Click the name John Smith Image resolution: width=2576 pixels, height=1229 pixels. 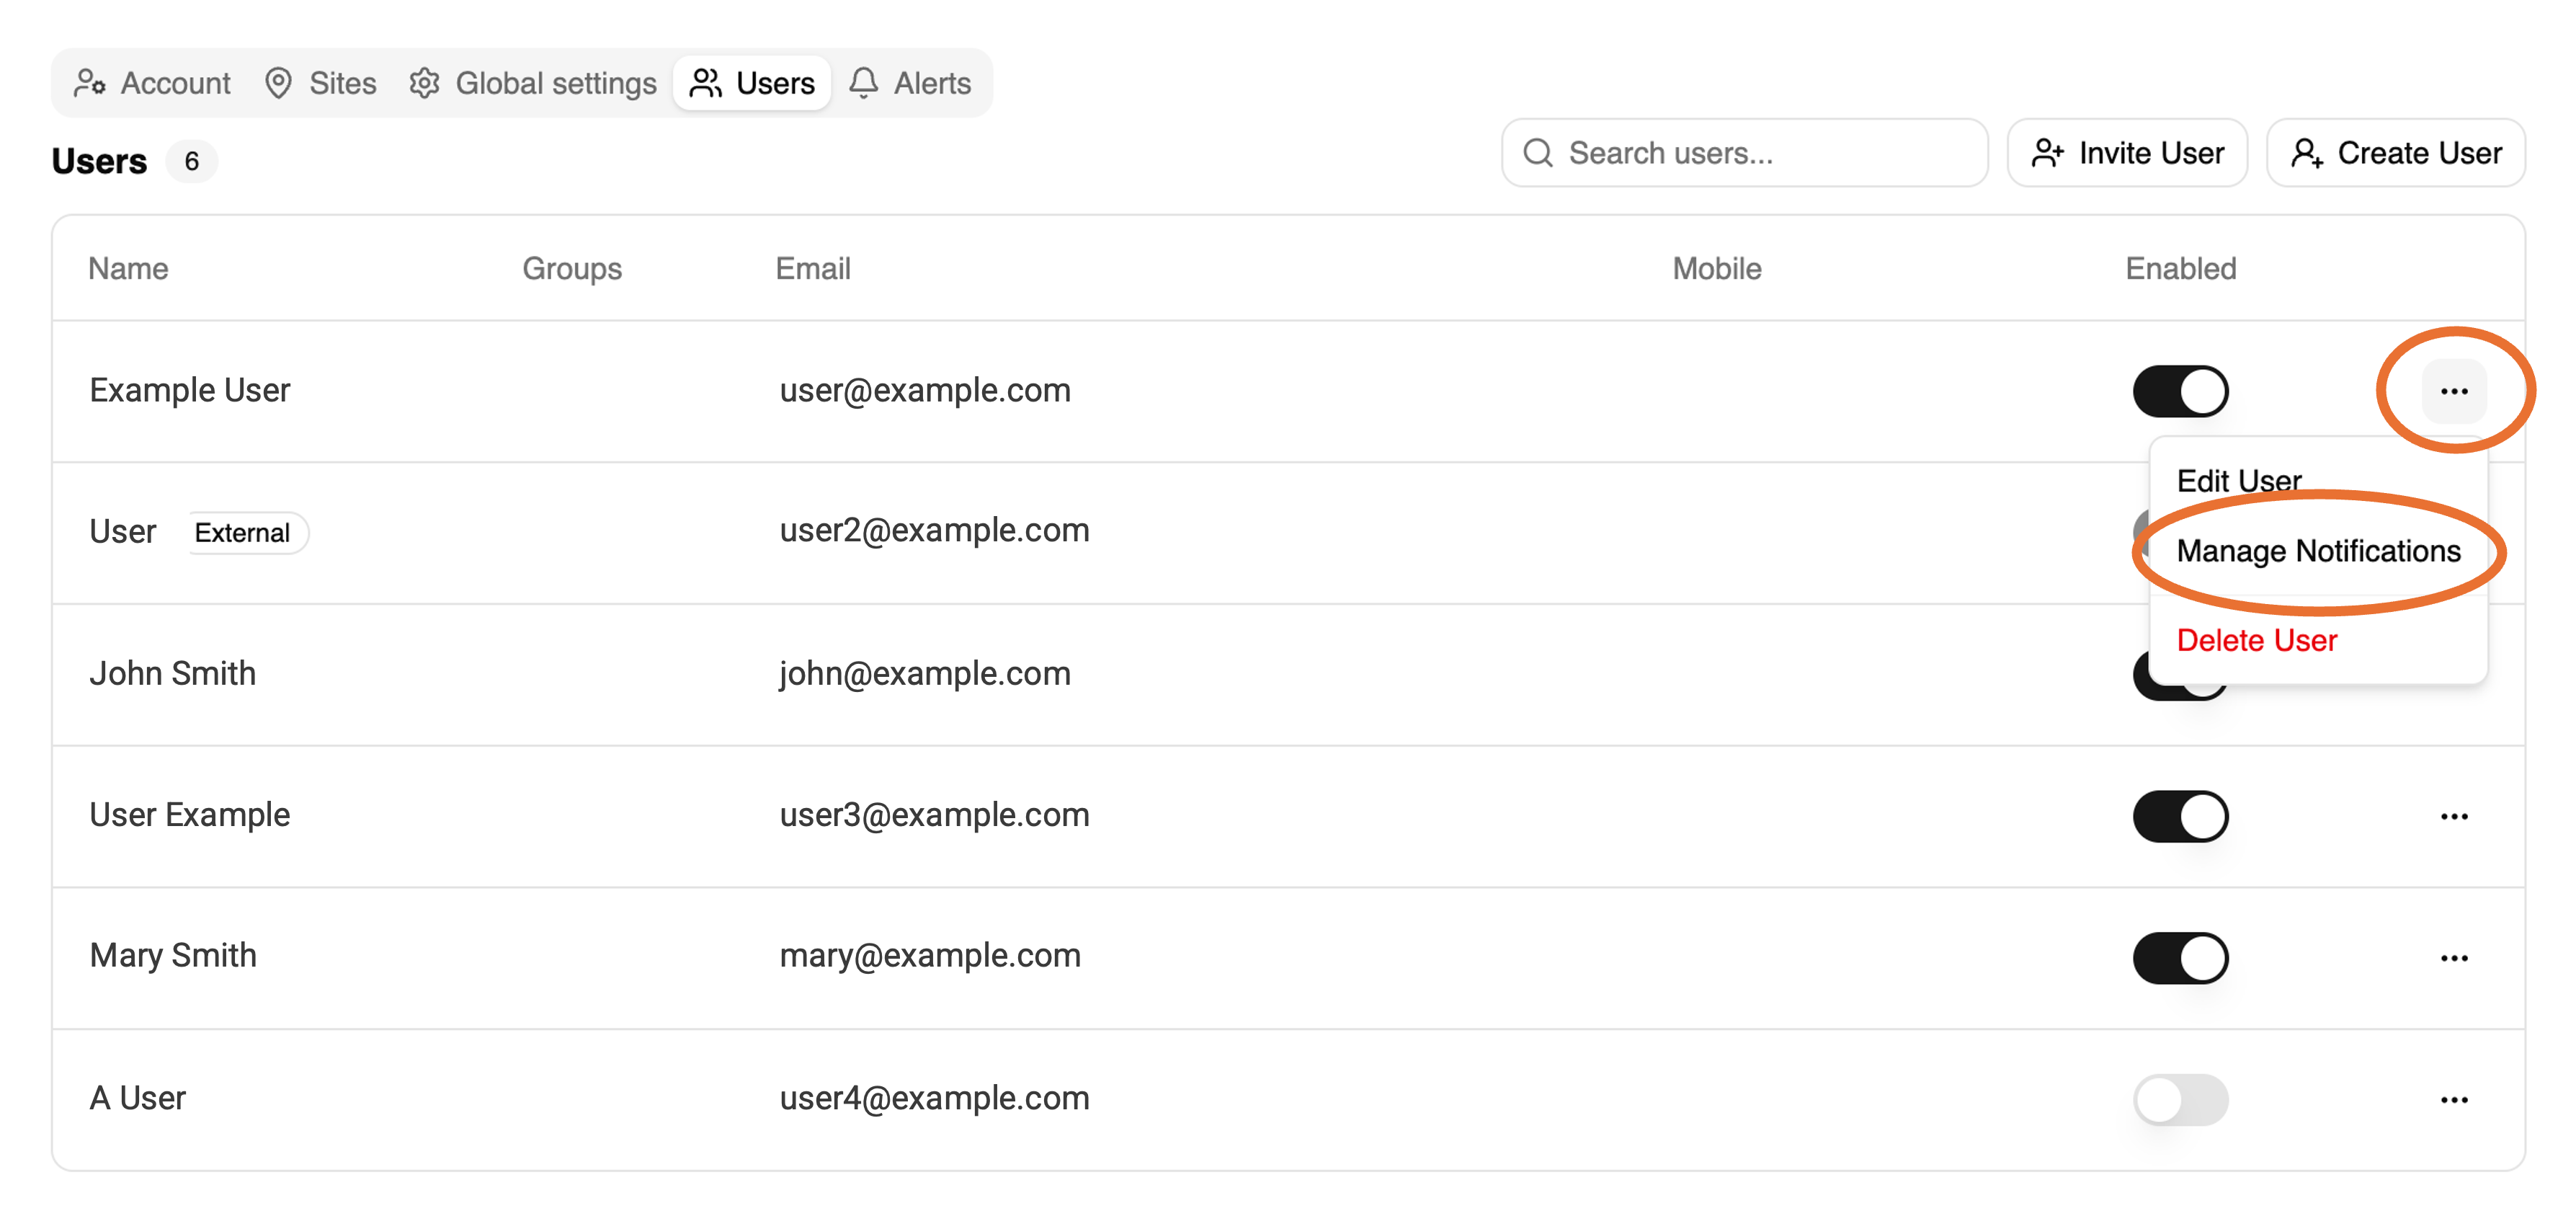tap(172, 673)
